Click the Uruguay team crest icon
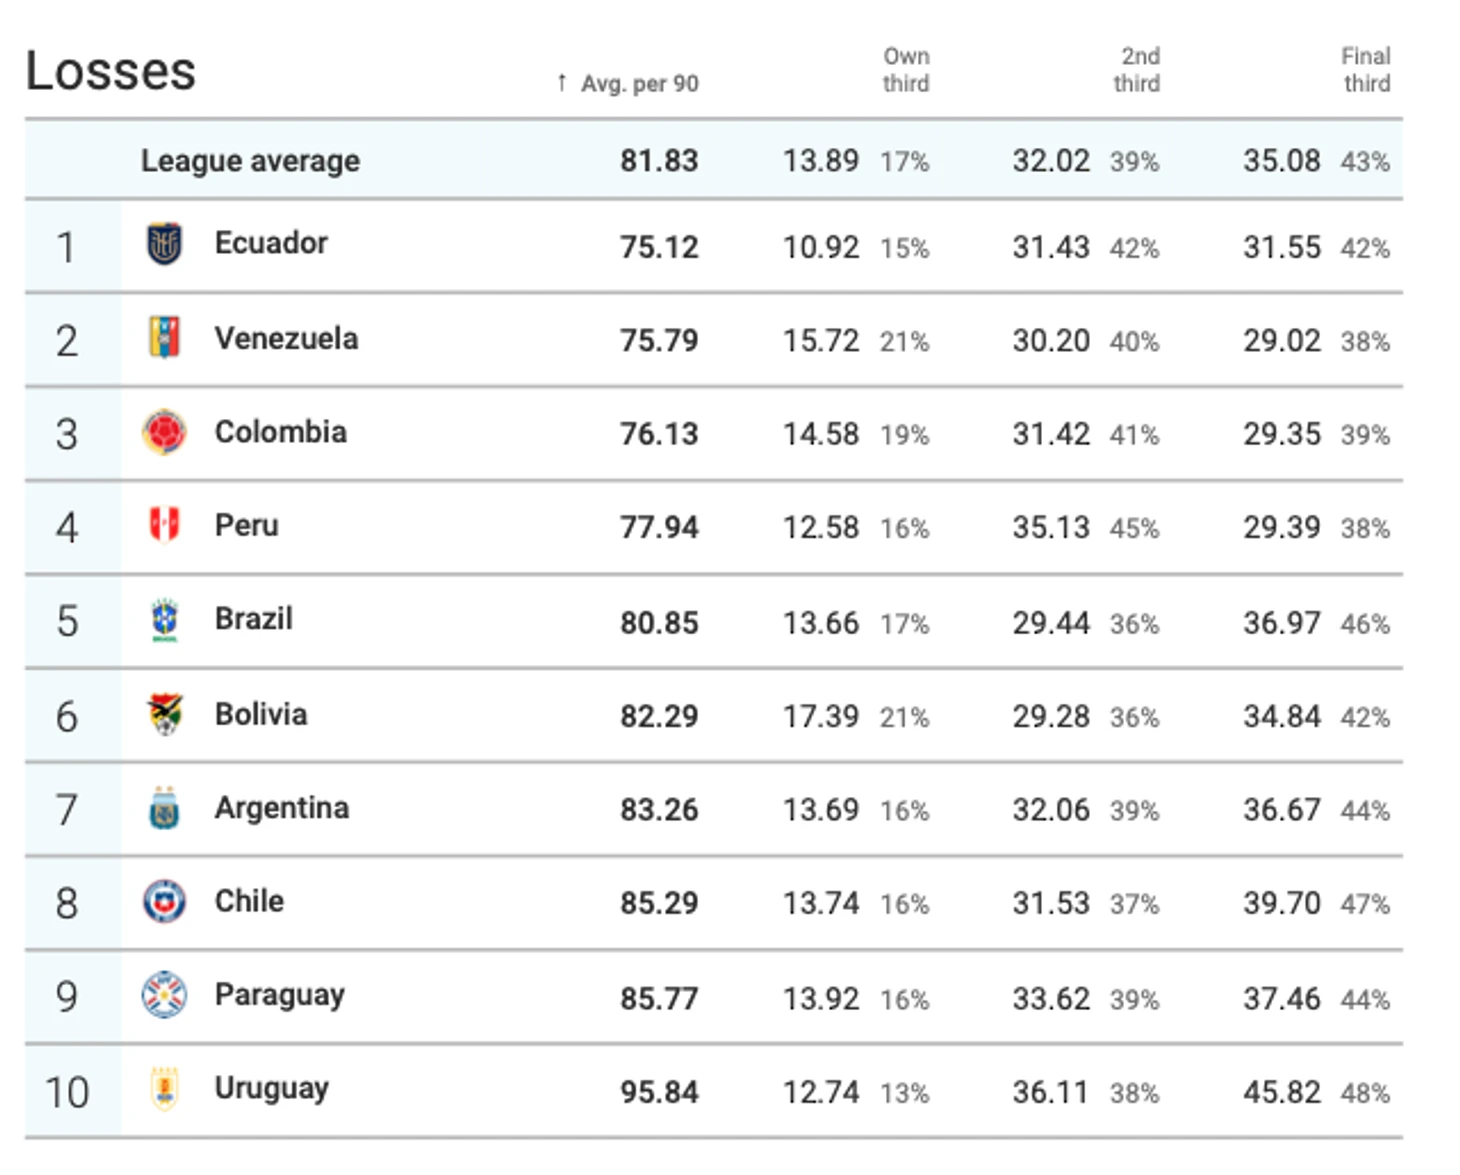The image size is (1460, 1175). pos(164,1089)
